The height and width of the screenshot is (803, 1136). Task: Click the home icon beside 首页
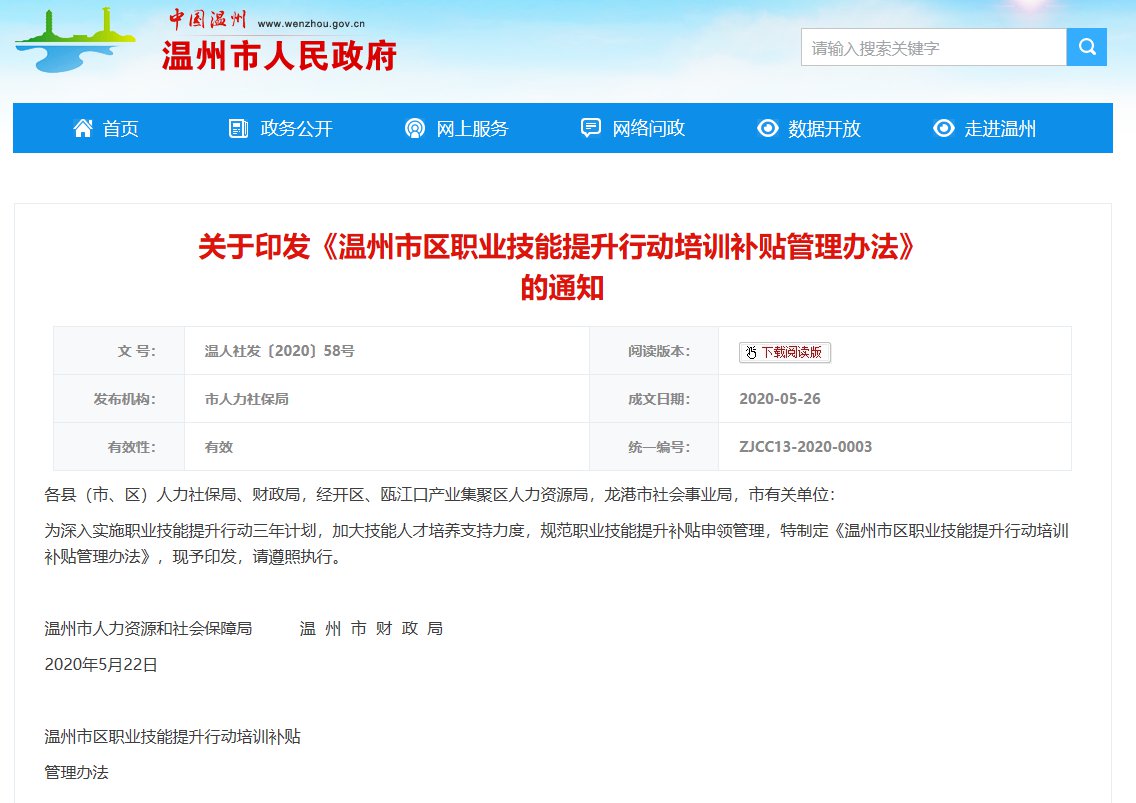pyautogui.click(x=83, y=128)
